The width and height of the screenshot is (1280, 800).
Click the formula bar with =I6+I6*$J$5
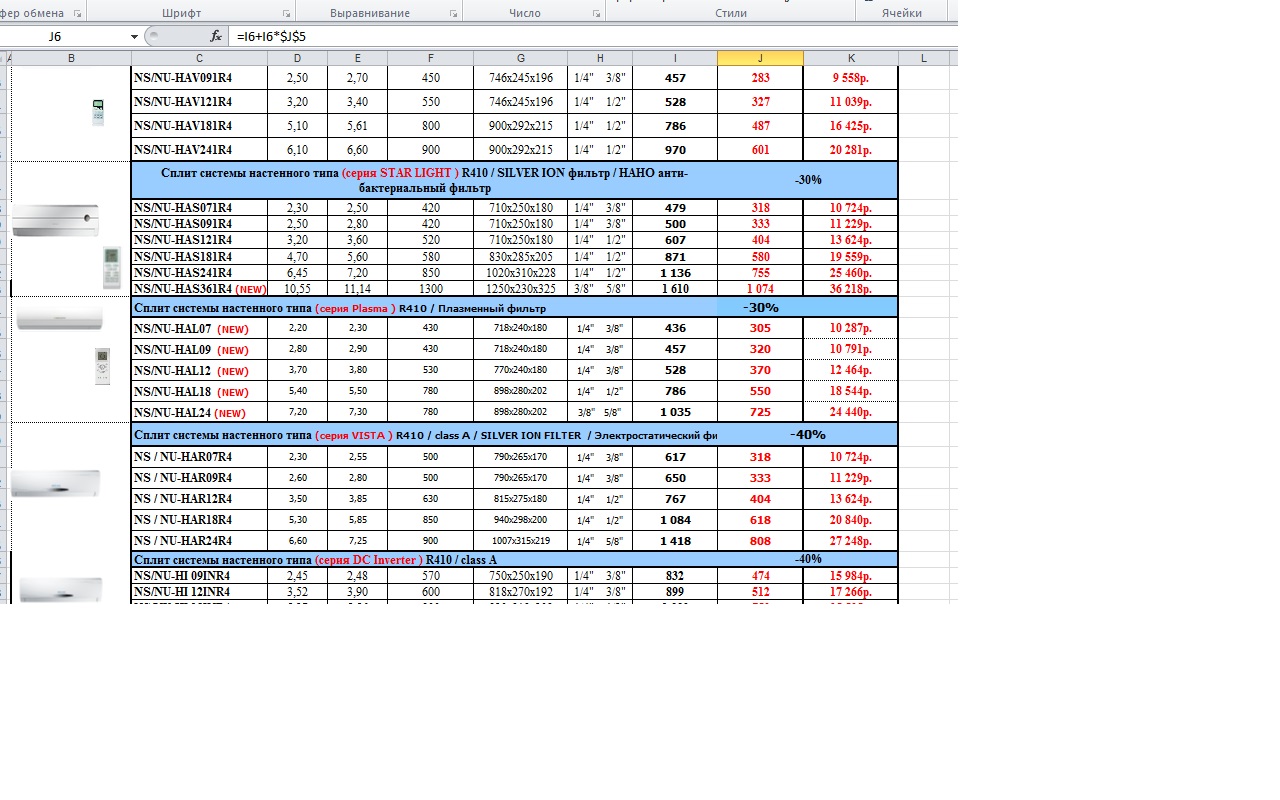[594, 36]
